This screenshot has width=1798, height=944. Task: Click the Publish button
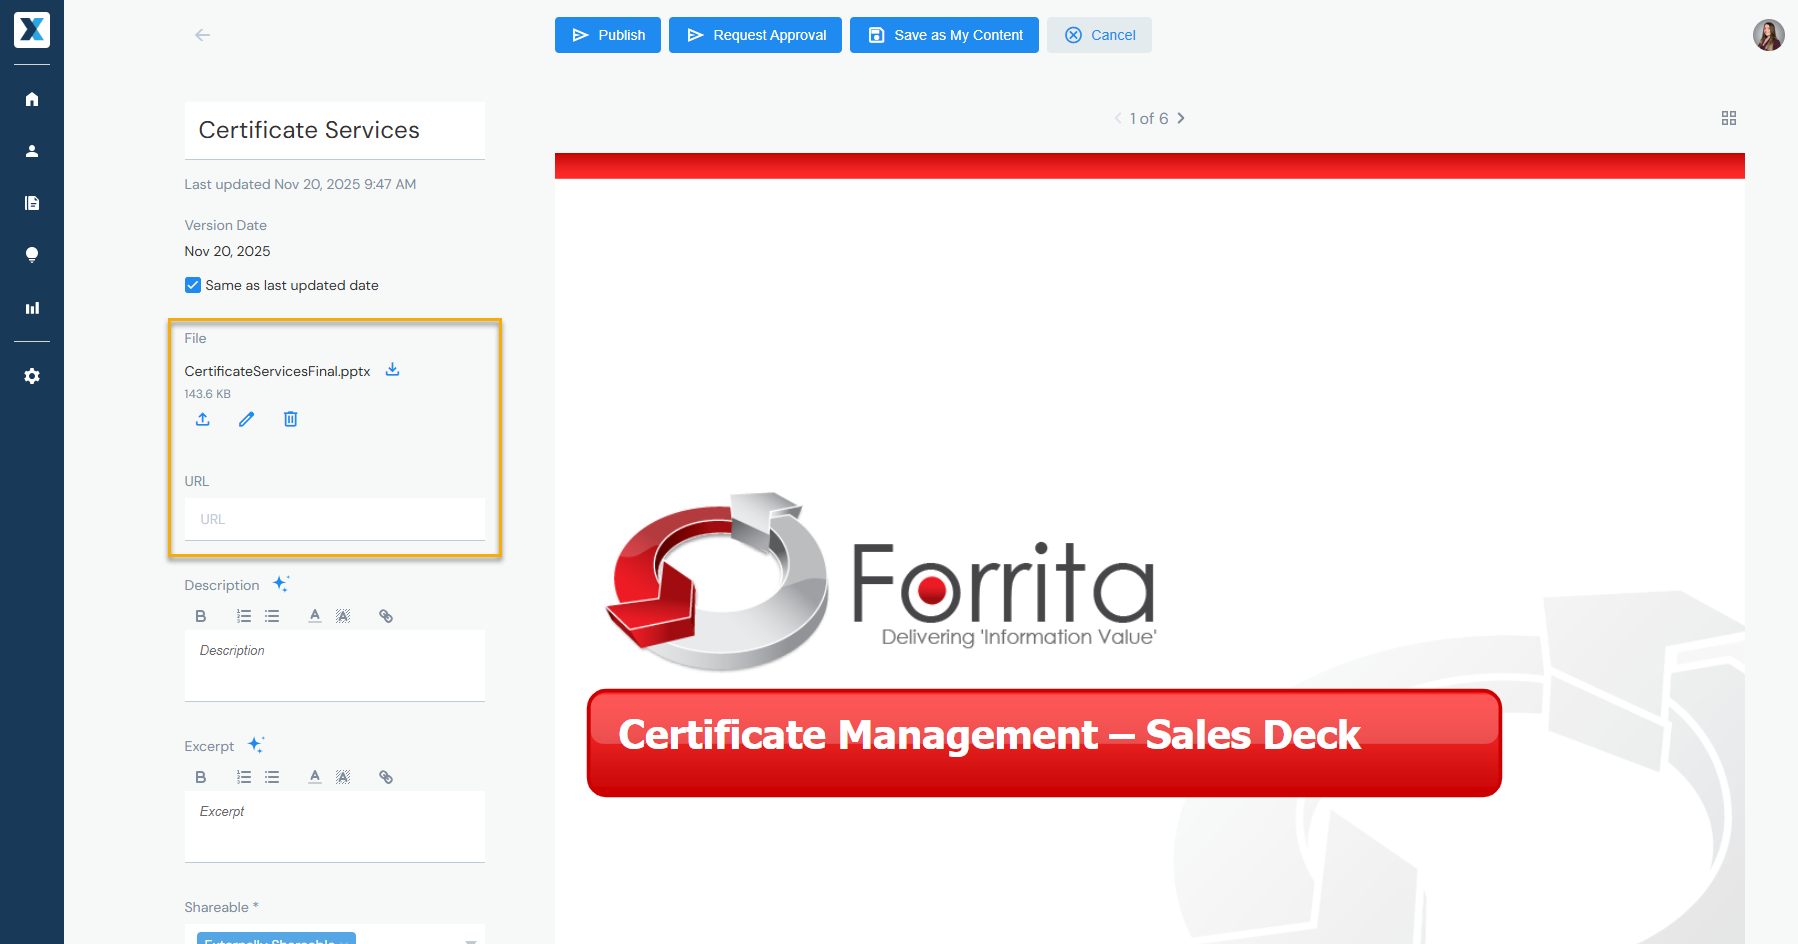[608, 35]
